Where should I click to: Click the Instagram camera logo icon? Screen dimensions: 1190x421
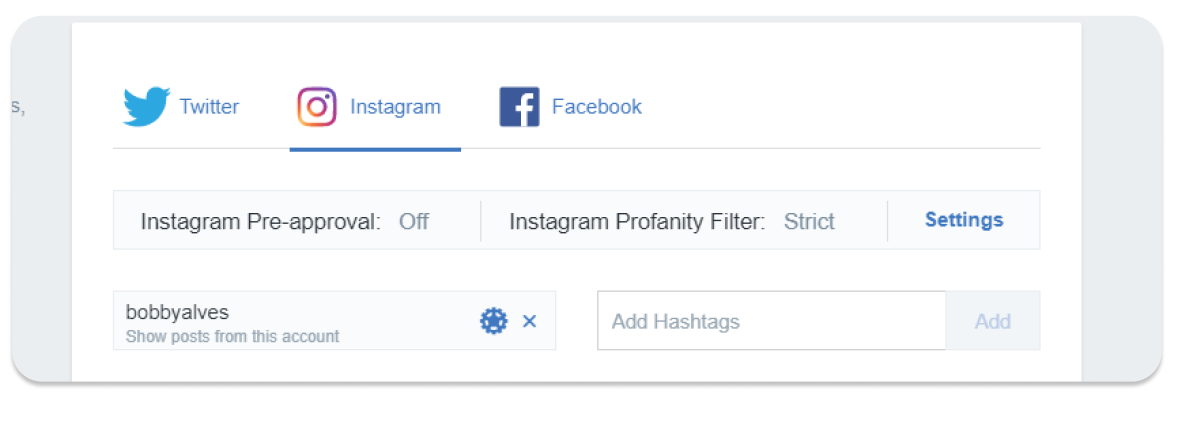point(316,106)
